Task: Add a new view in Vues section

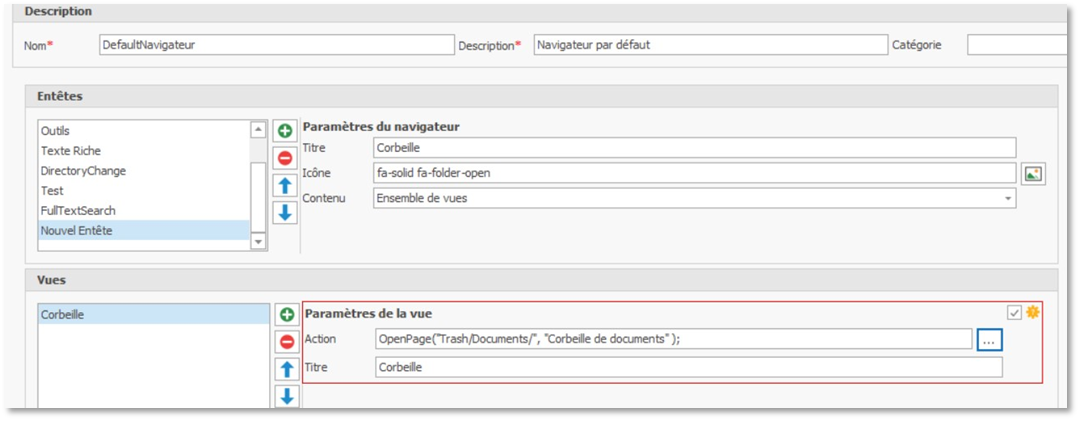Action: tap(285, 315)
